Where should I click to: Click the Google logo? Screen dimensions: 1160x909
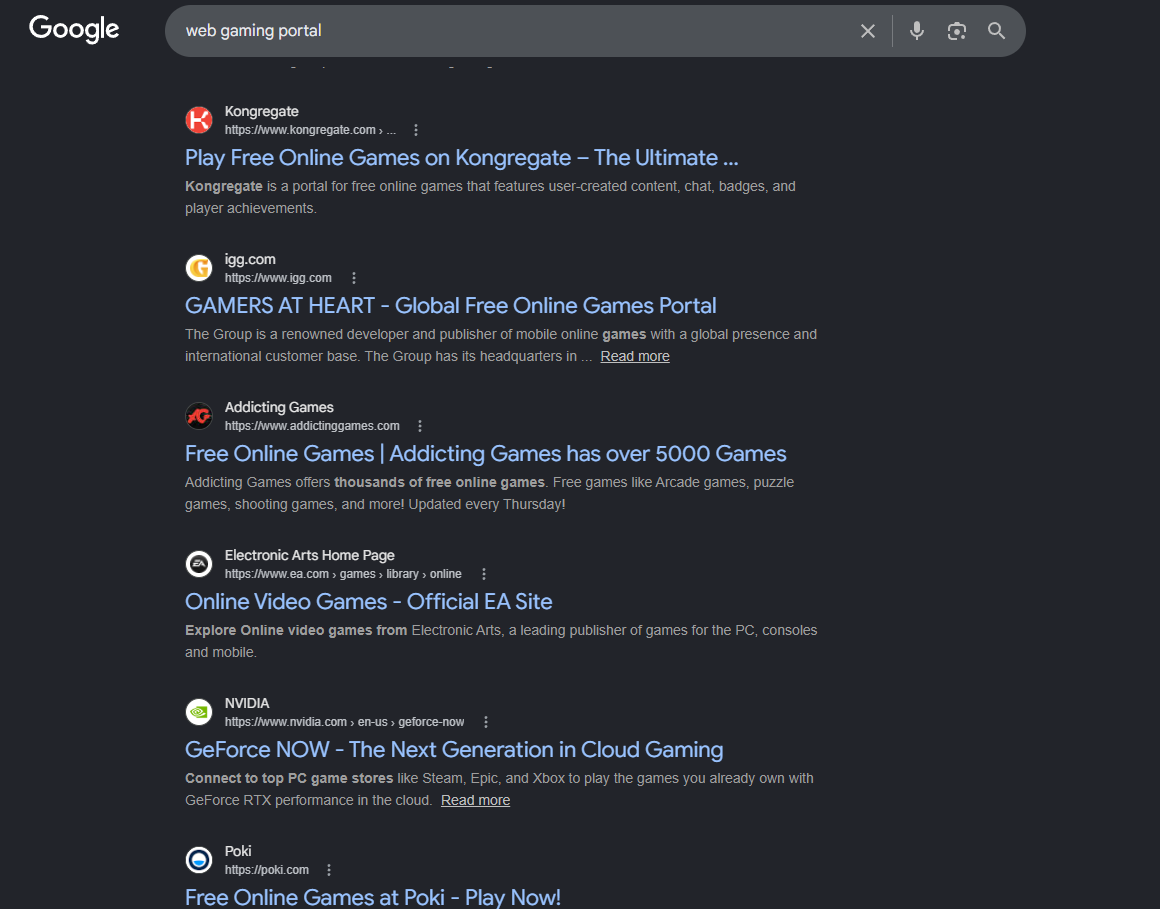pos(74,30)
